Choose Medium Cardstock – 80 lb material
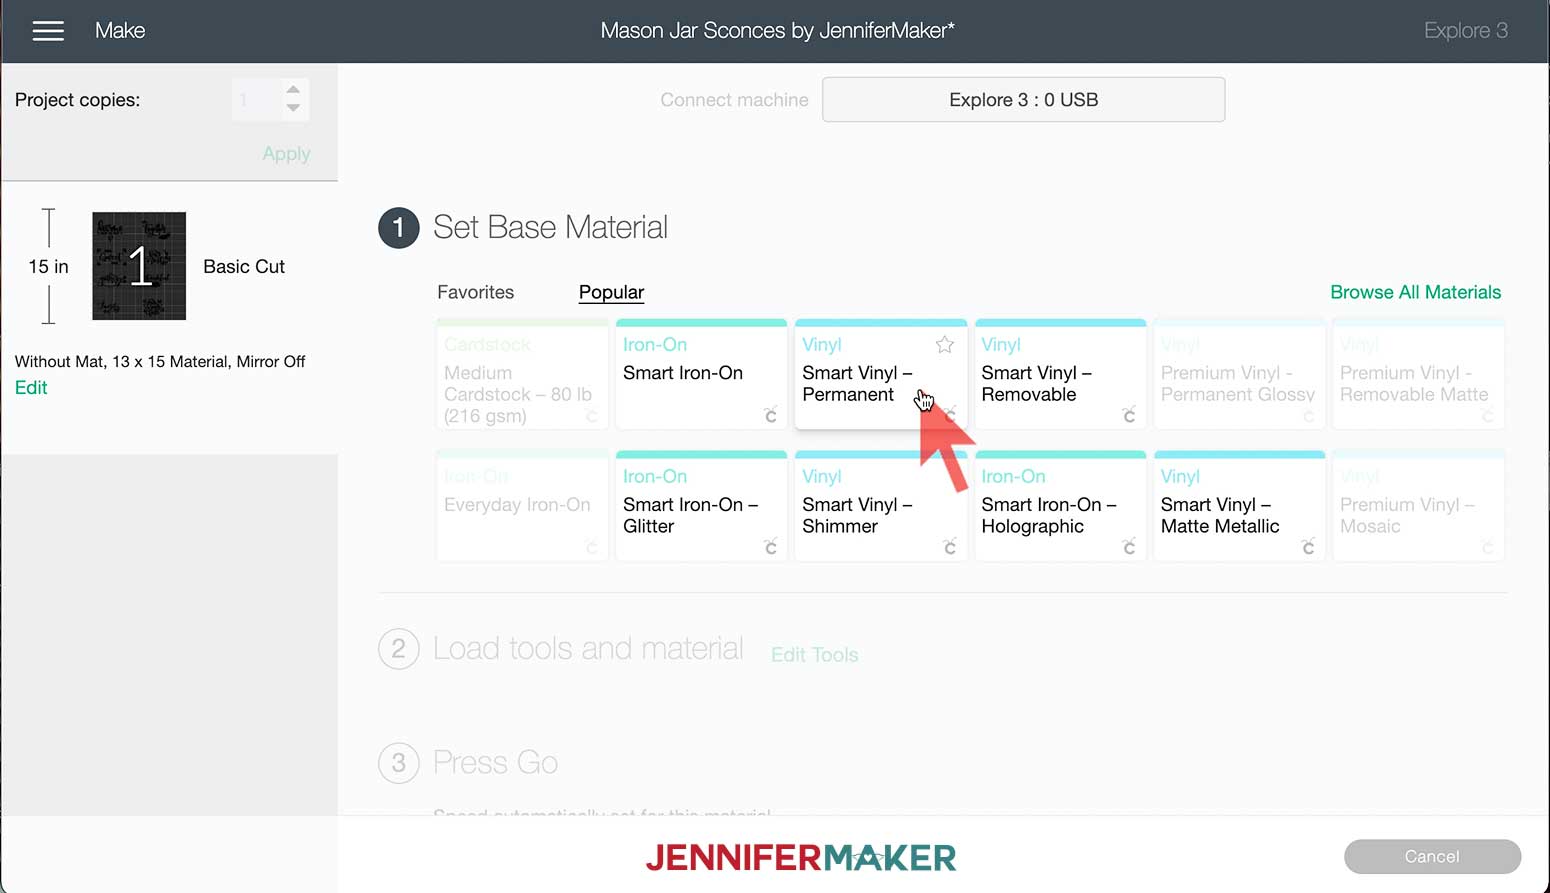 (x=522, y=374)
